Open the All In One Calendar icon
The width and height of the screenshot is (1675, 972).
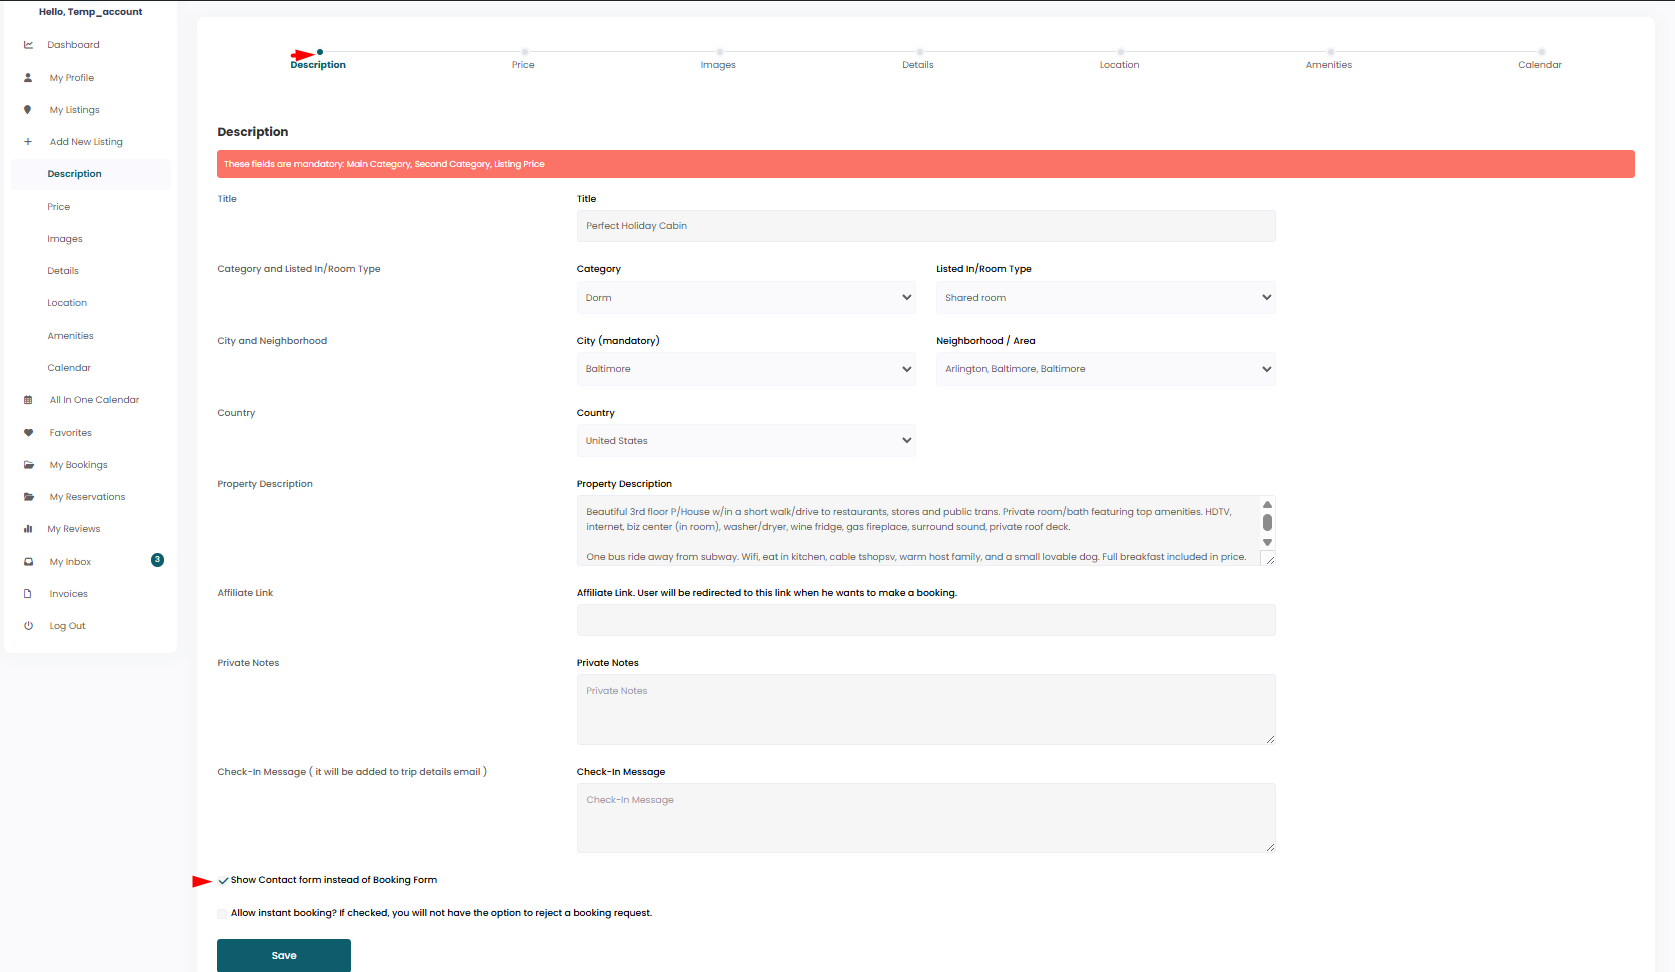28,400
